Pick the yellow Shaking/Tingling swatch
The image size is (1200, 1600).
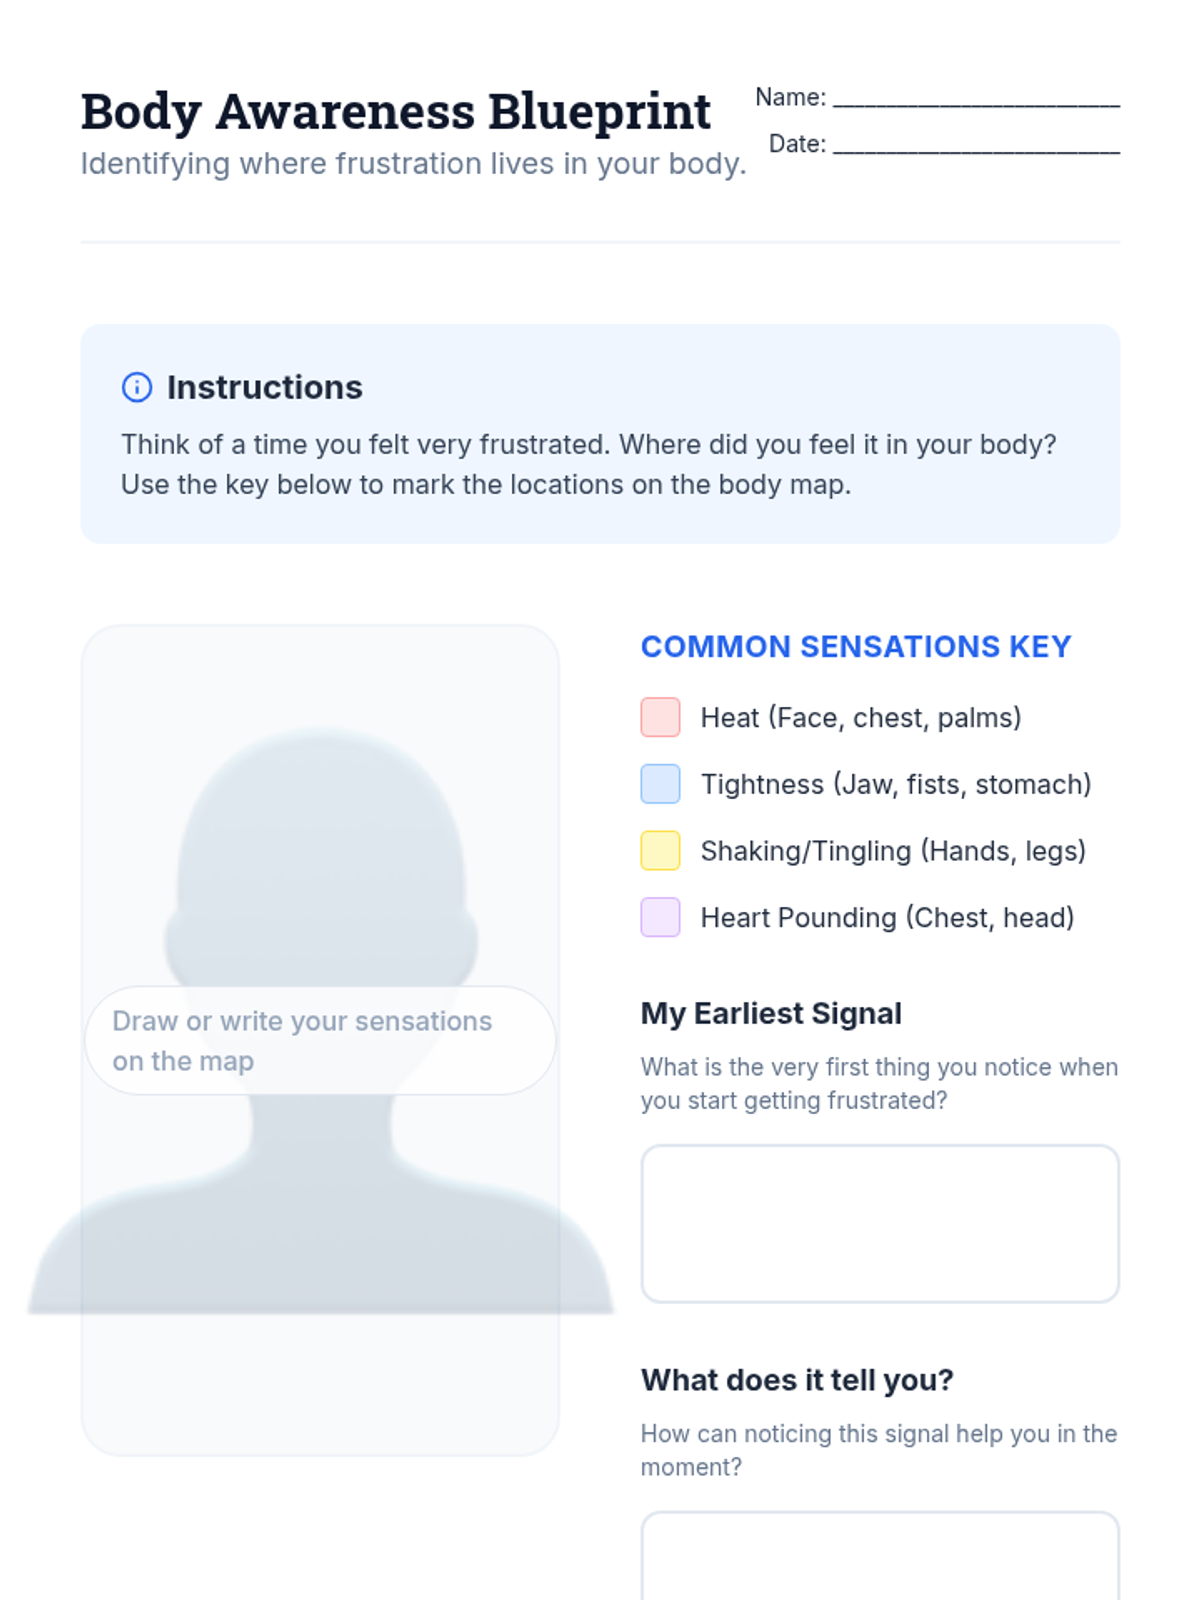coord(660,851)
